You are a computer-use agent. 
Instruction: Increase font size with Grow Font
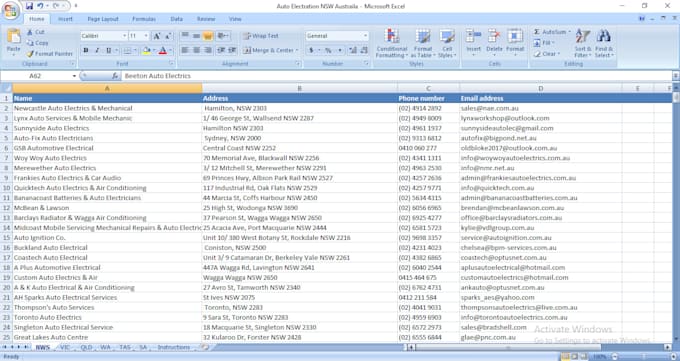click(x=157, y=36)
